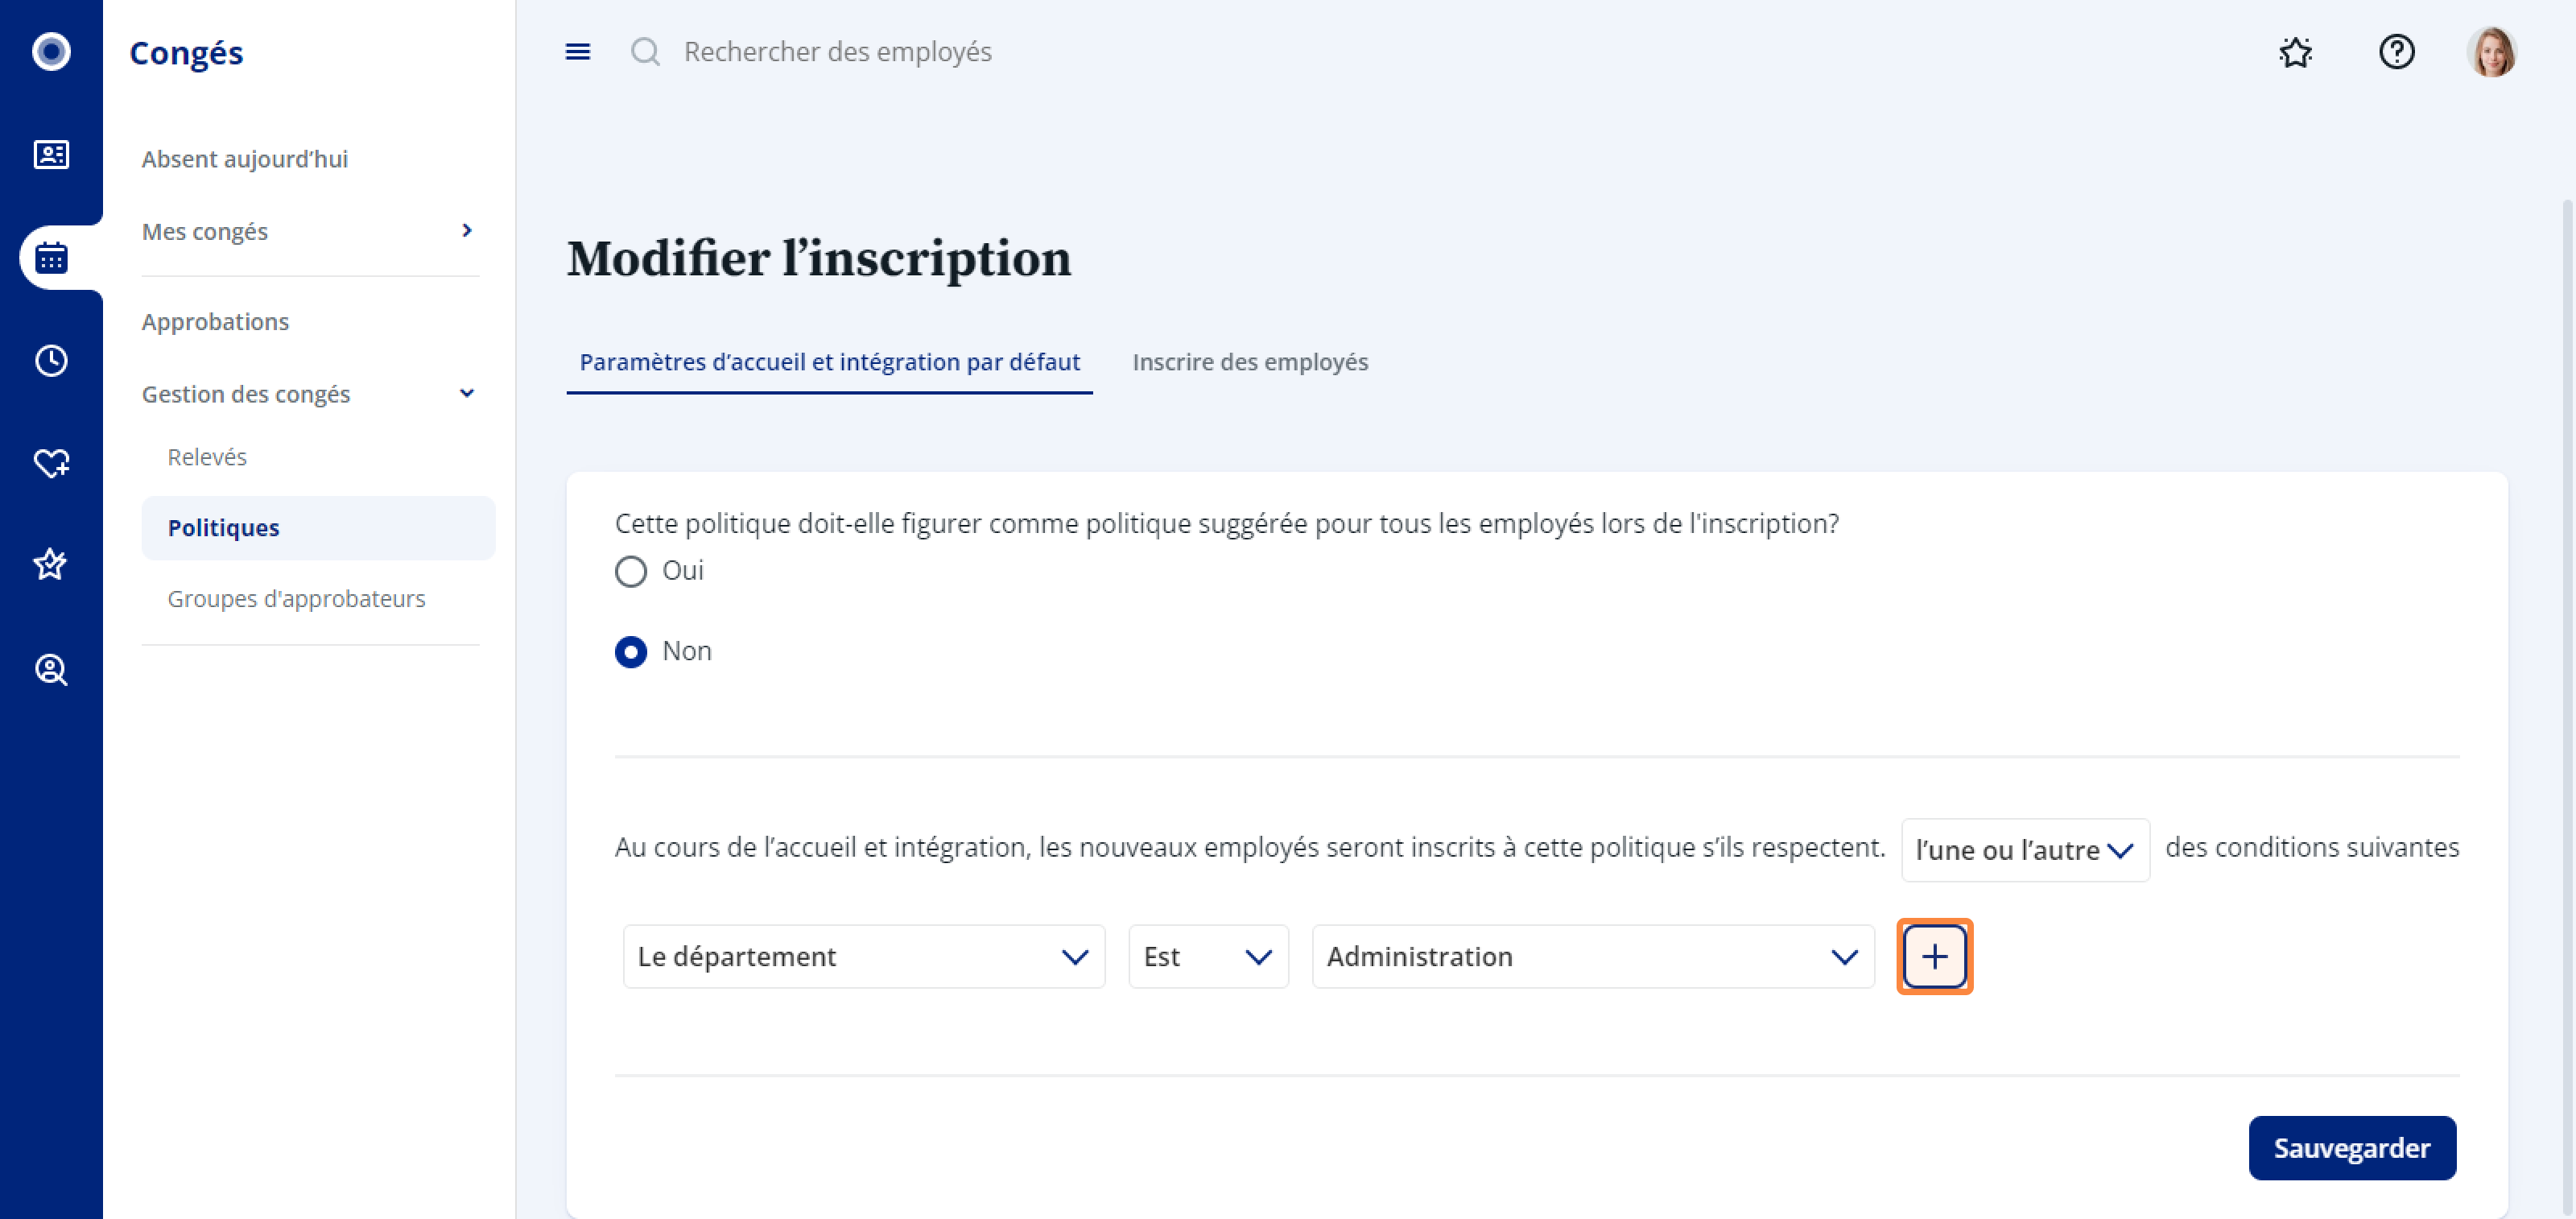Image resolution: width=2576 pixels, height=1219 pixels.
Task: Focus the Rechercher des employés search field
Action: [838, 52]
